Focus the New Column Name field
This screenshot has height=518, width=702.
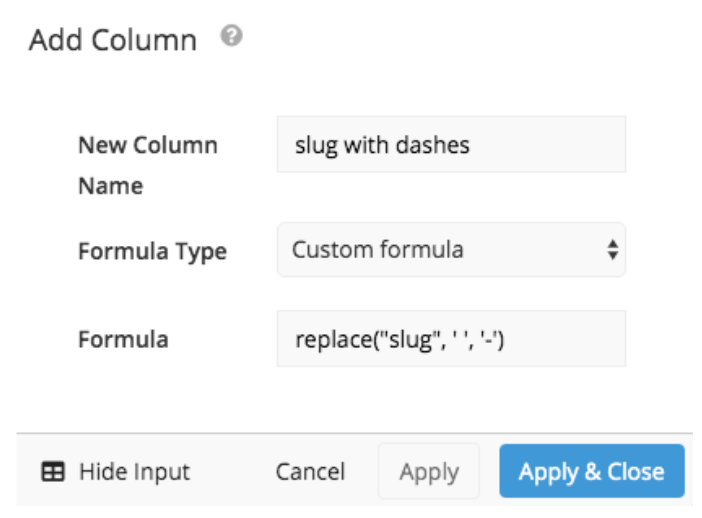(451, 144)
